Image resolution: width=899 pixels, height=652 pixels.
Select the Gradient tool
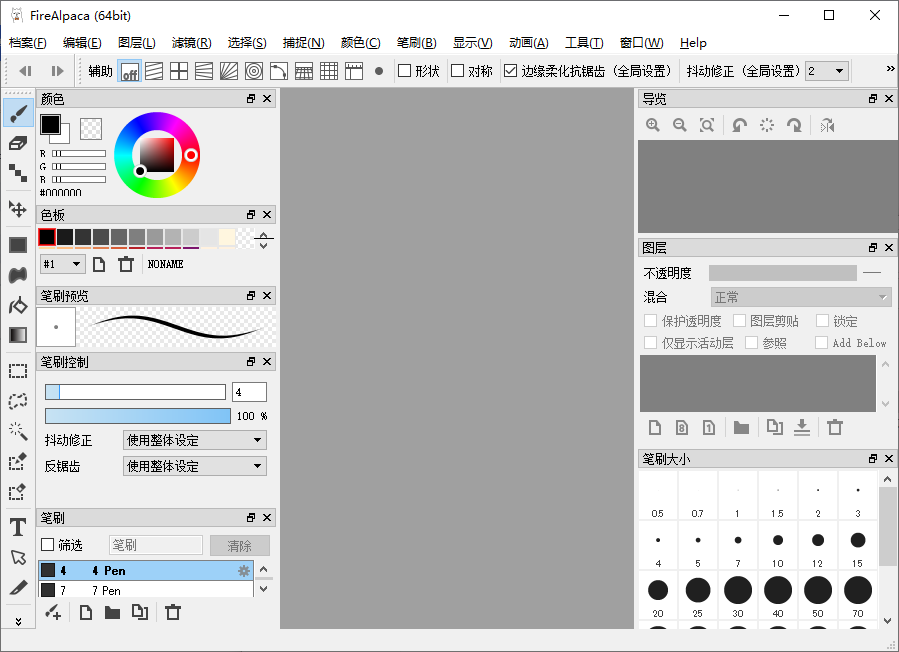tap(18, 335)
